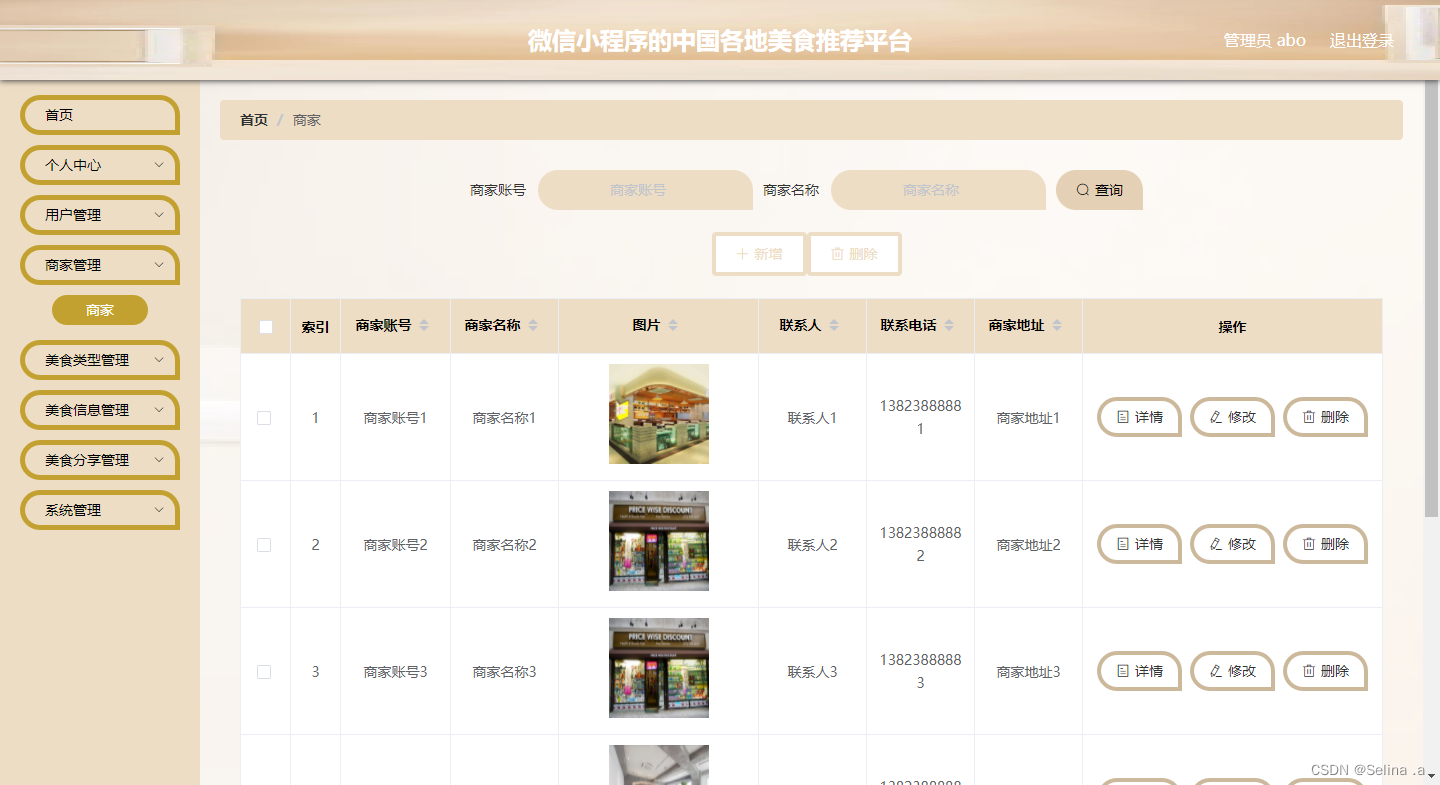The image size is (1440, 785).
Task: Open 详情 for 商家账号2 row
Action: pos(1139,544)
